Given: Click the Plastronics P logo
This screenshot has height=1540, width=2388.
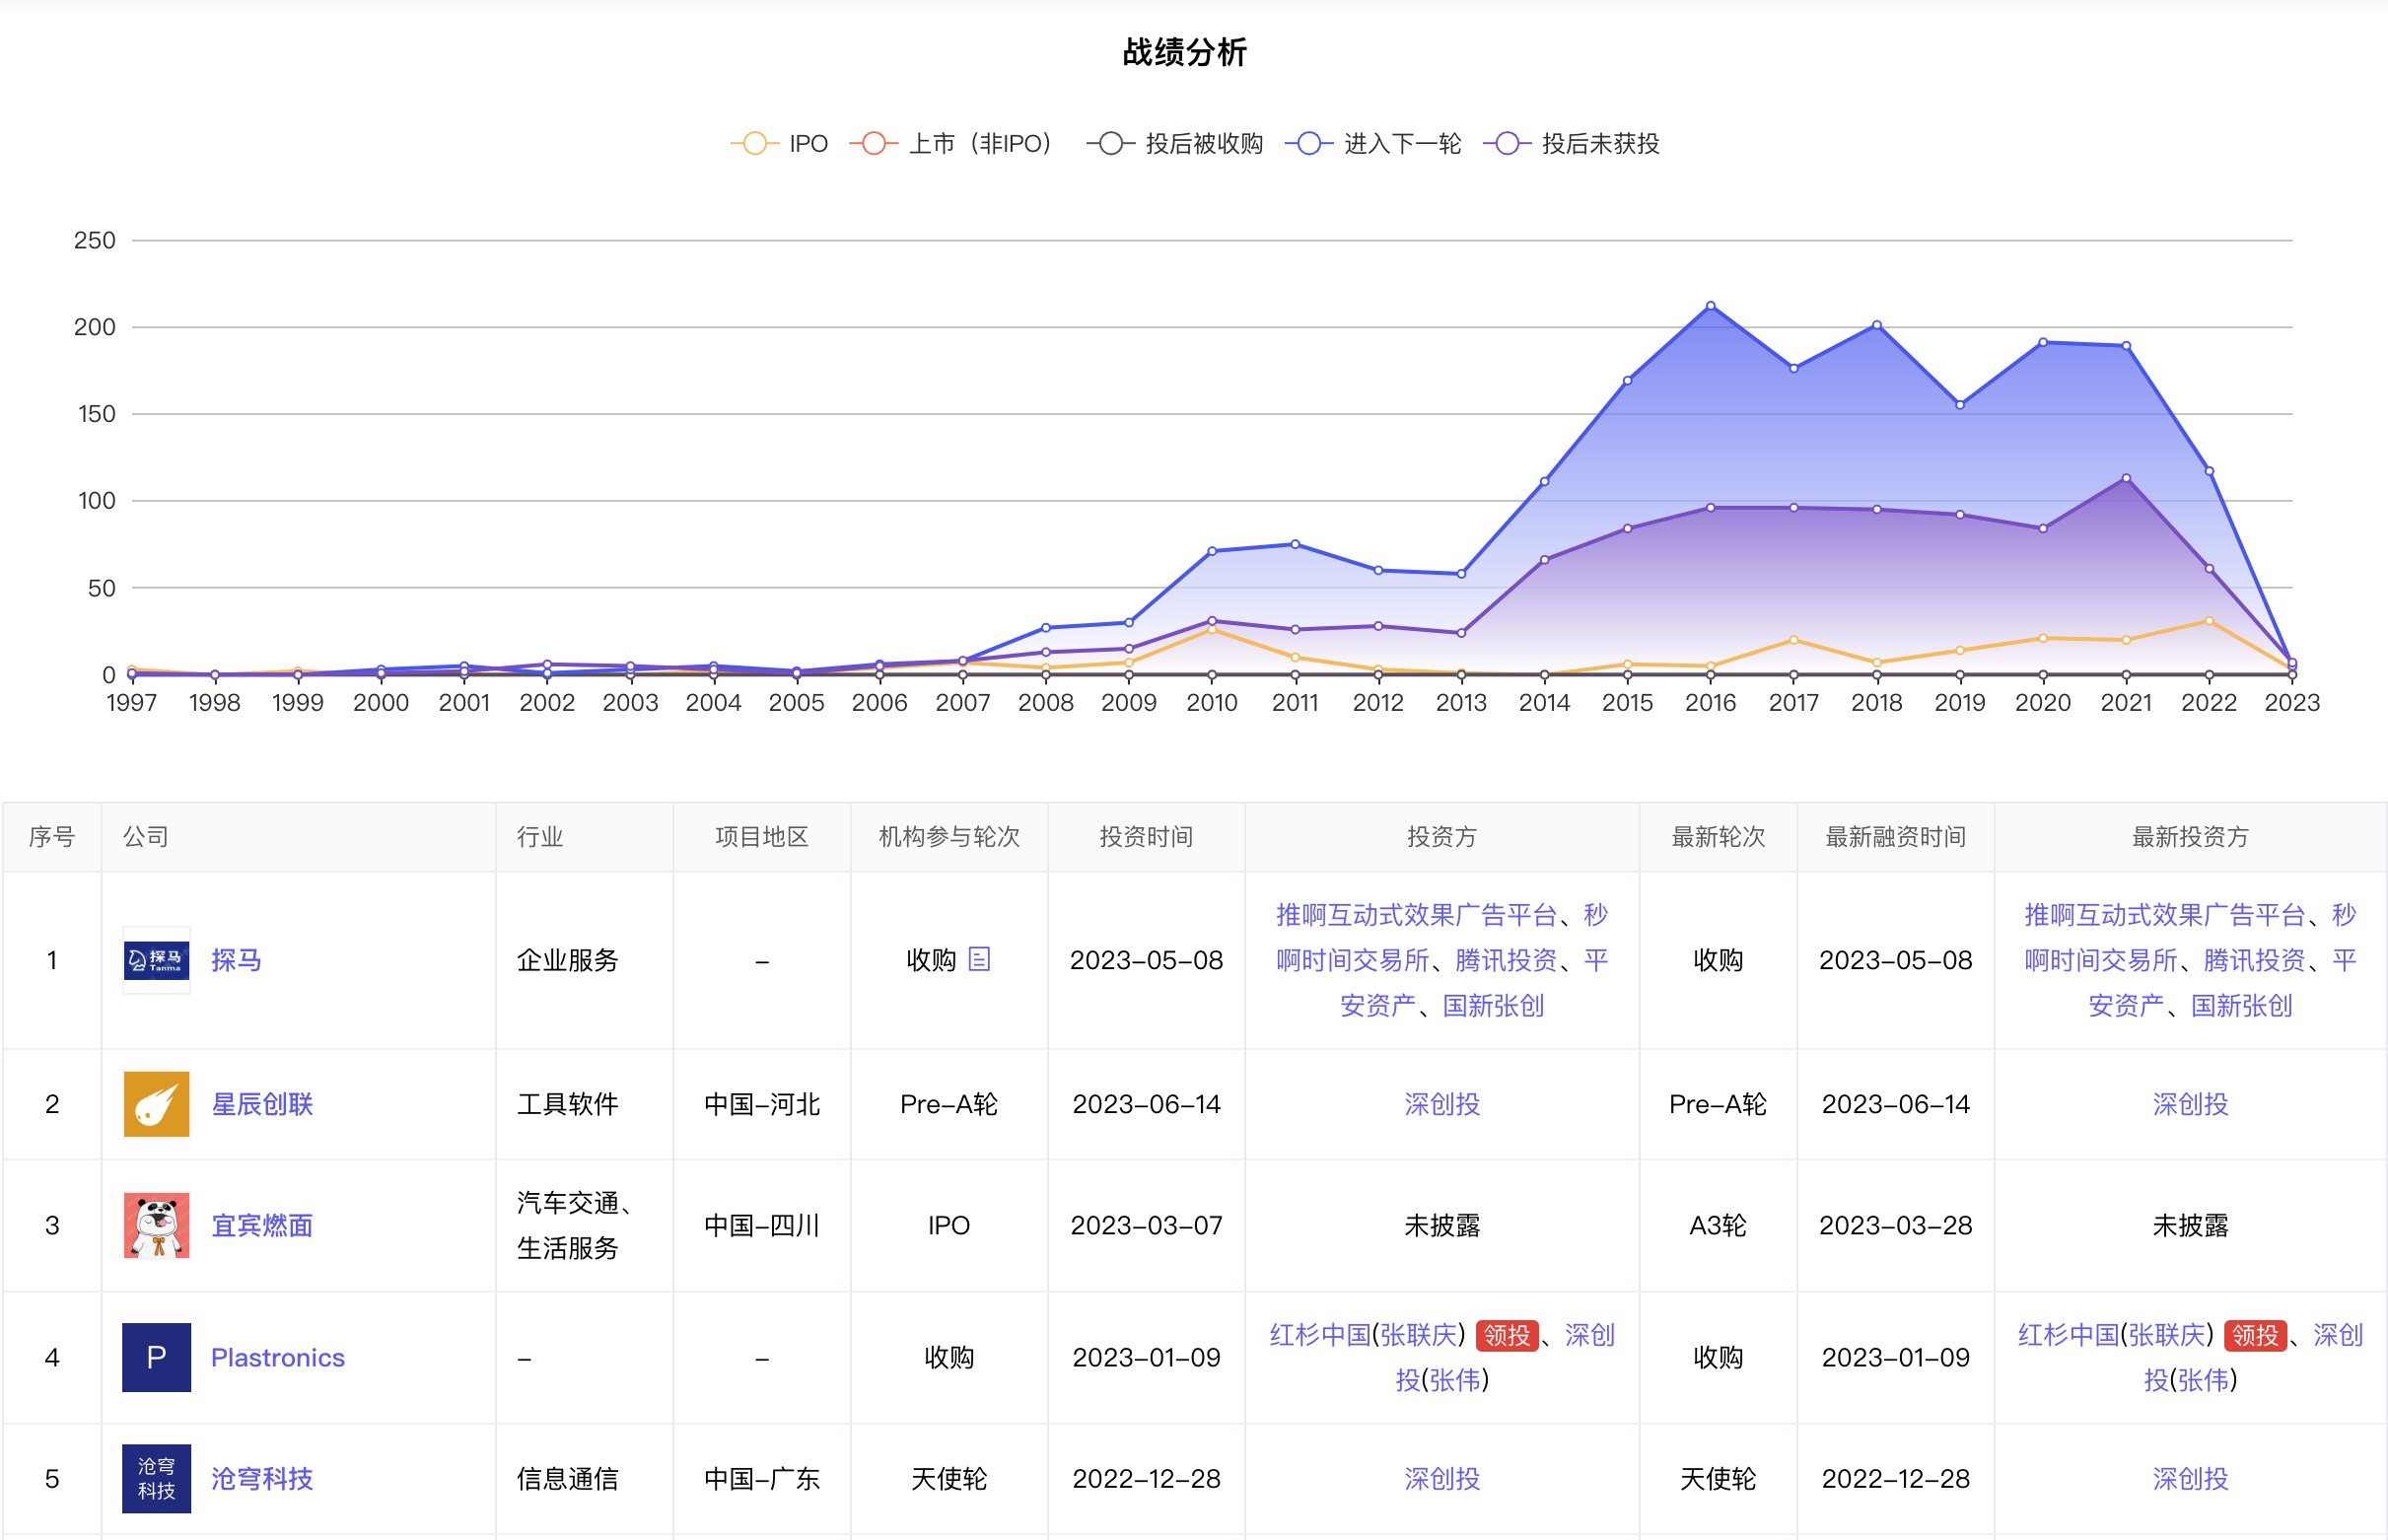Looking at the screenshot, I should 156,1357.
